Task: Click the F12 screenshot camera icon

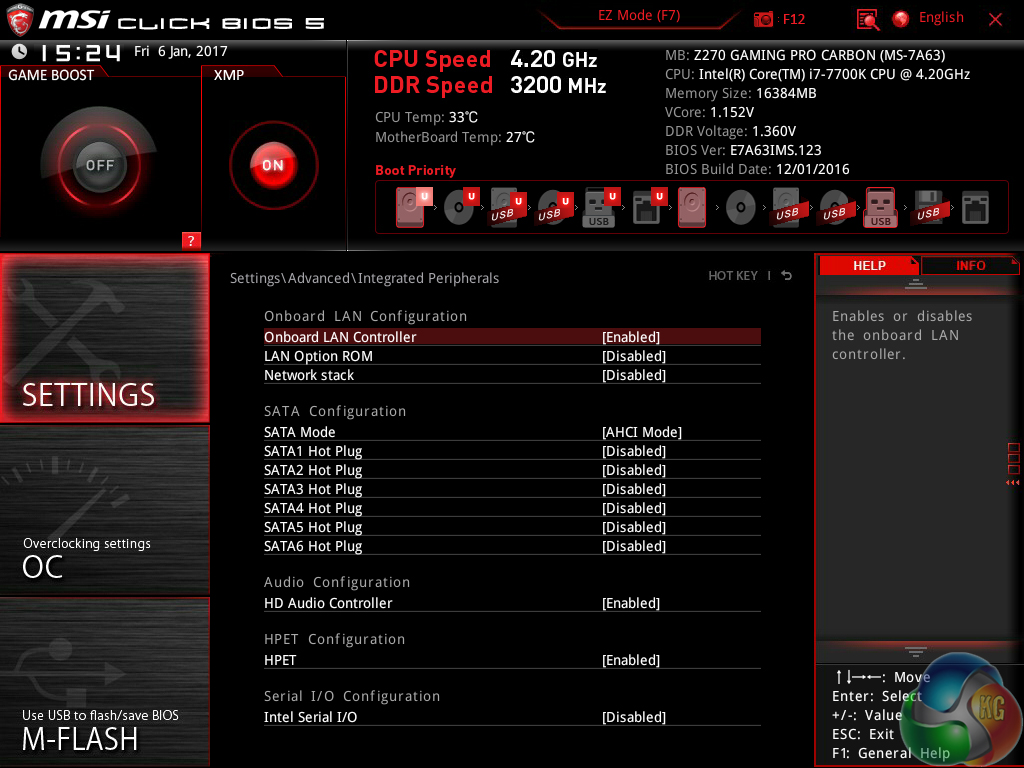Action: click(764, 19)
